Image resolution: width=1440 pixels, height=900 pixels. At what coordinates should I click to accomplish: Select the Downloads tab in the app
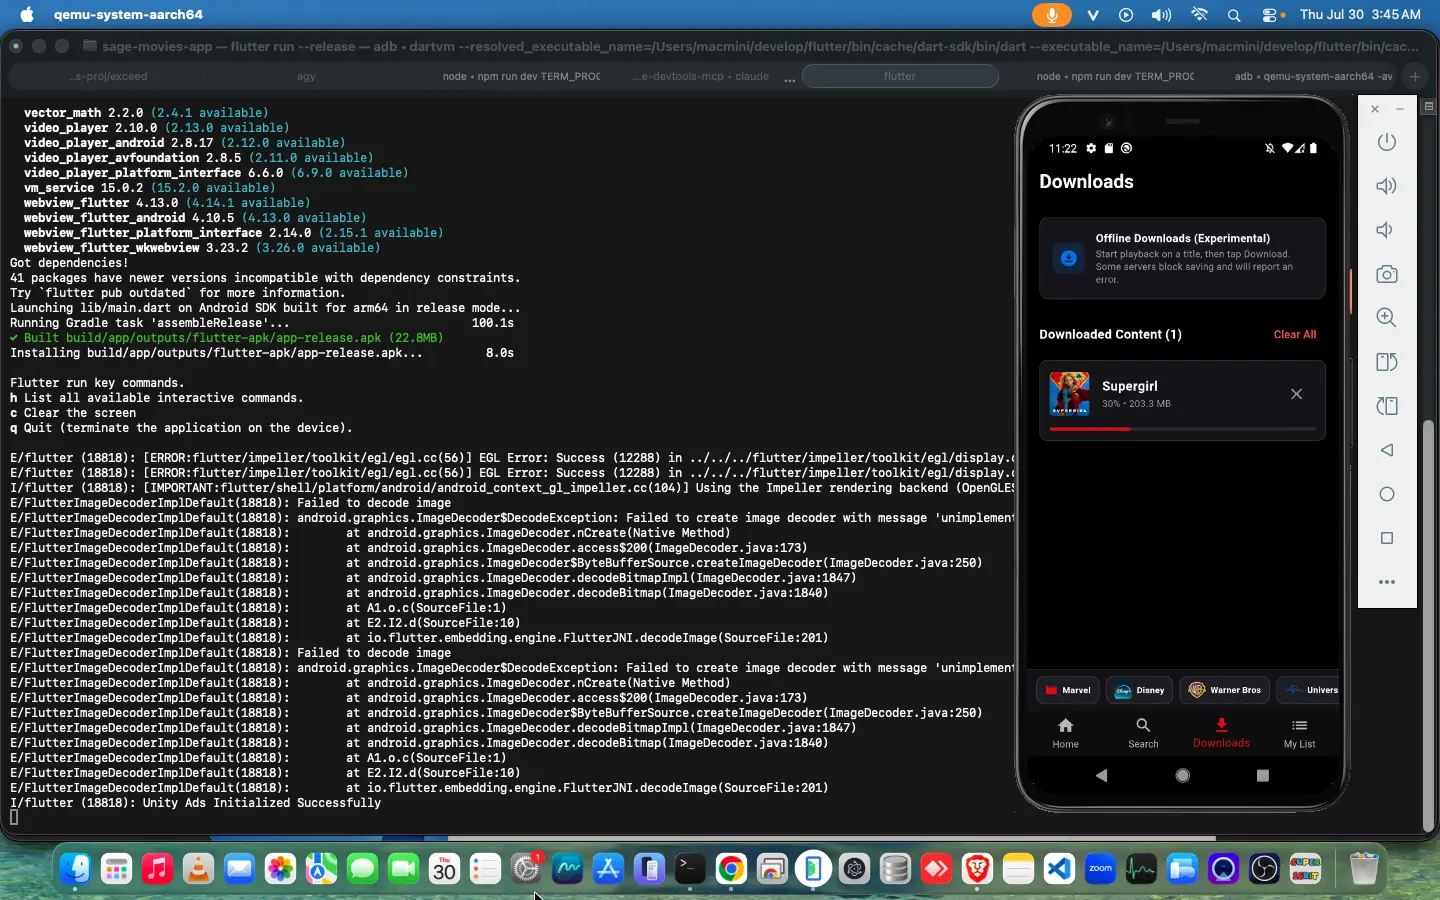tap(1221, 733)
